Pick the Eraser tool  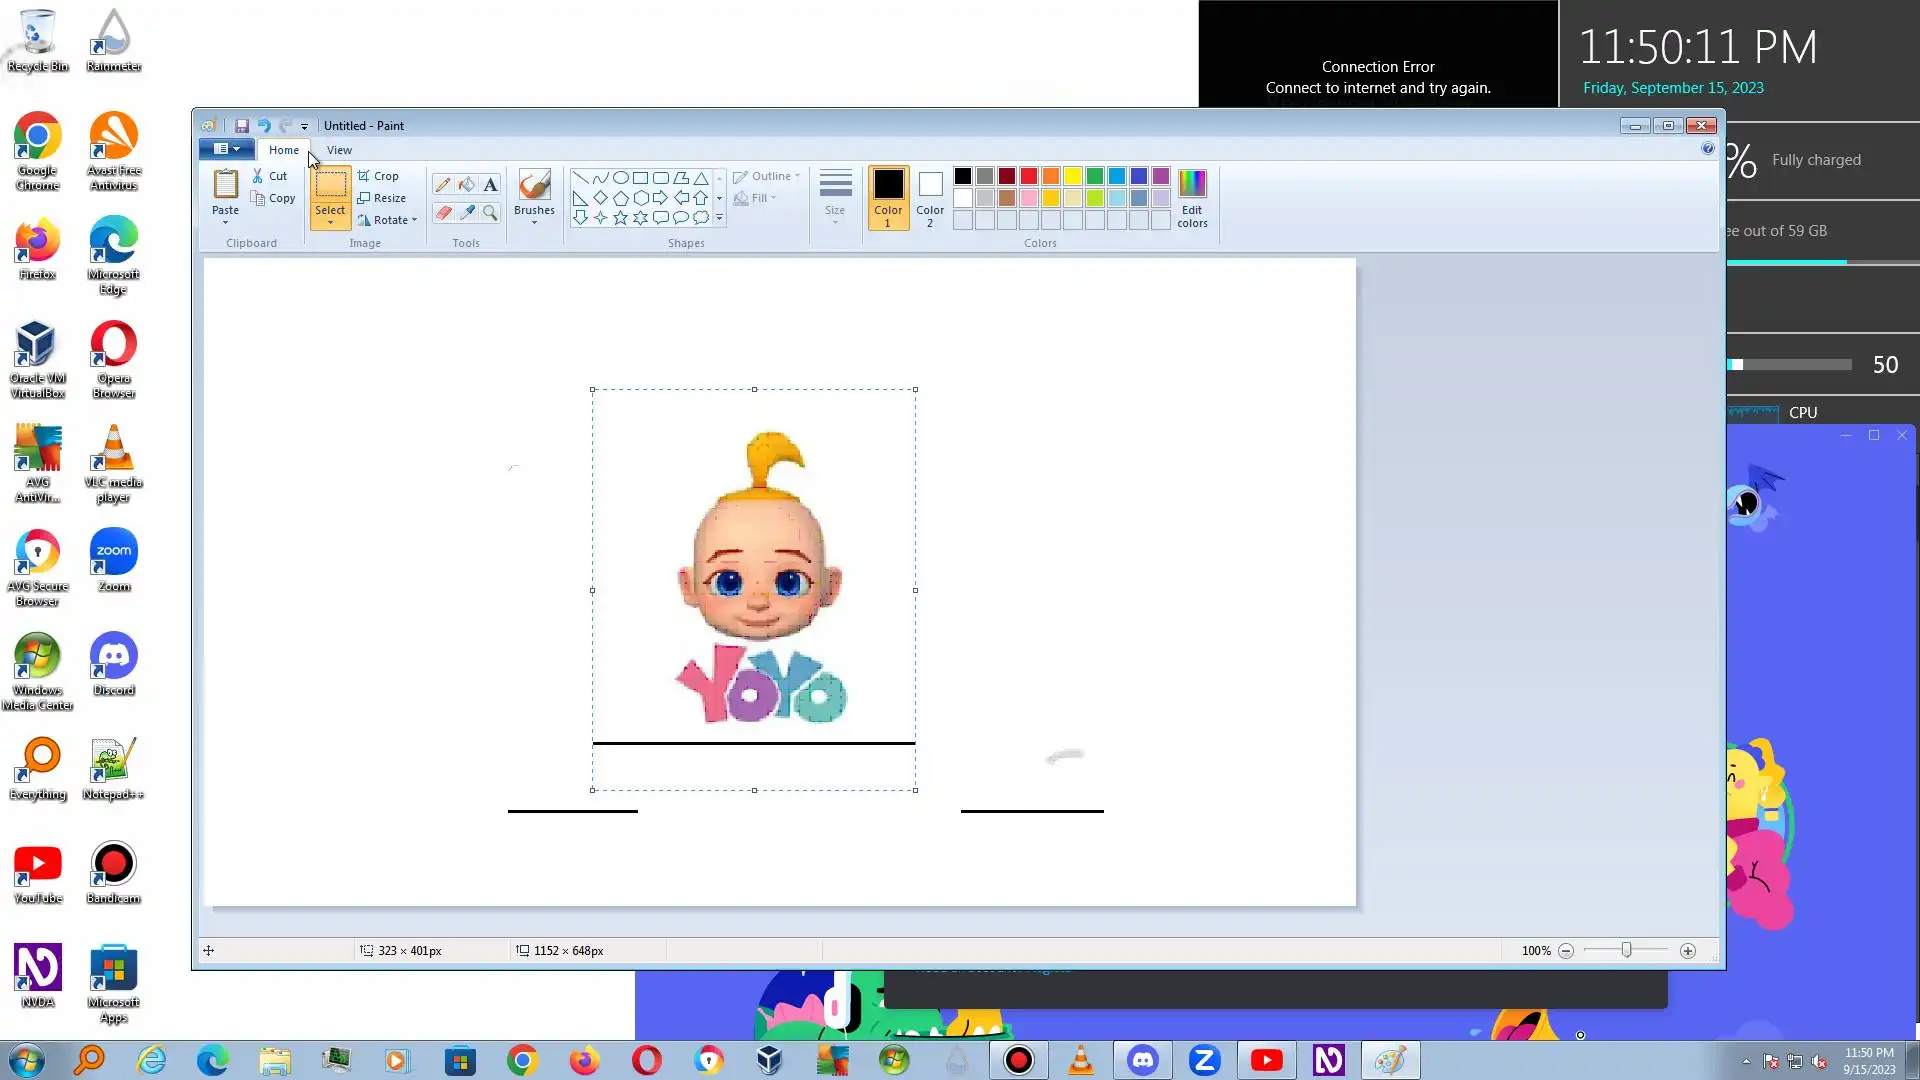[x=443, y=212]
